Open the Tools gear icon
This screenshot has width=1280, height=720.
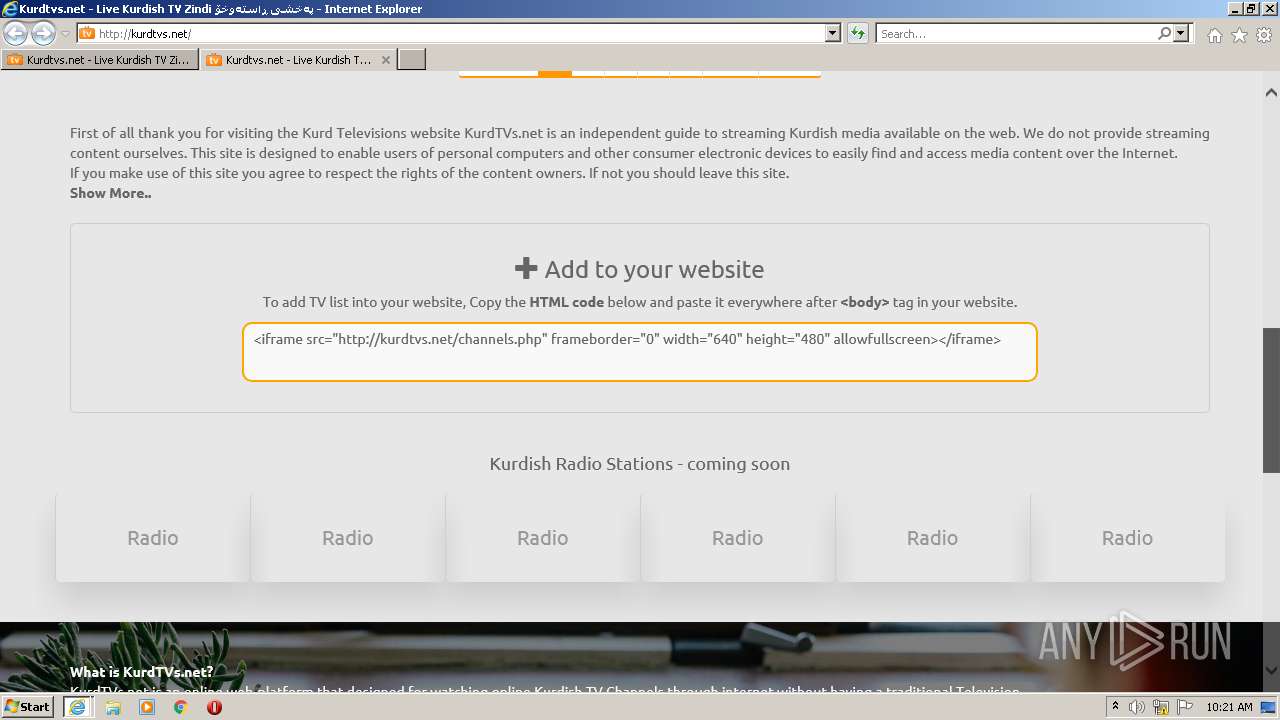click(x=1264, y=35)
